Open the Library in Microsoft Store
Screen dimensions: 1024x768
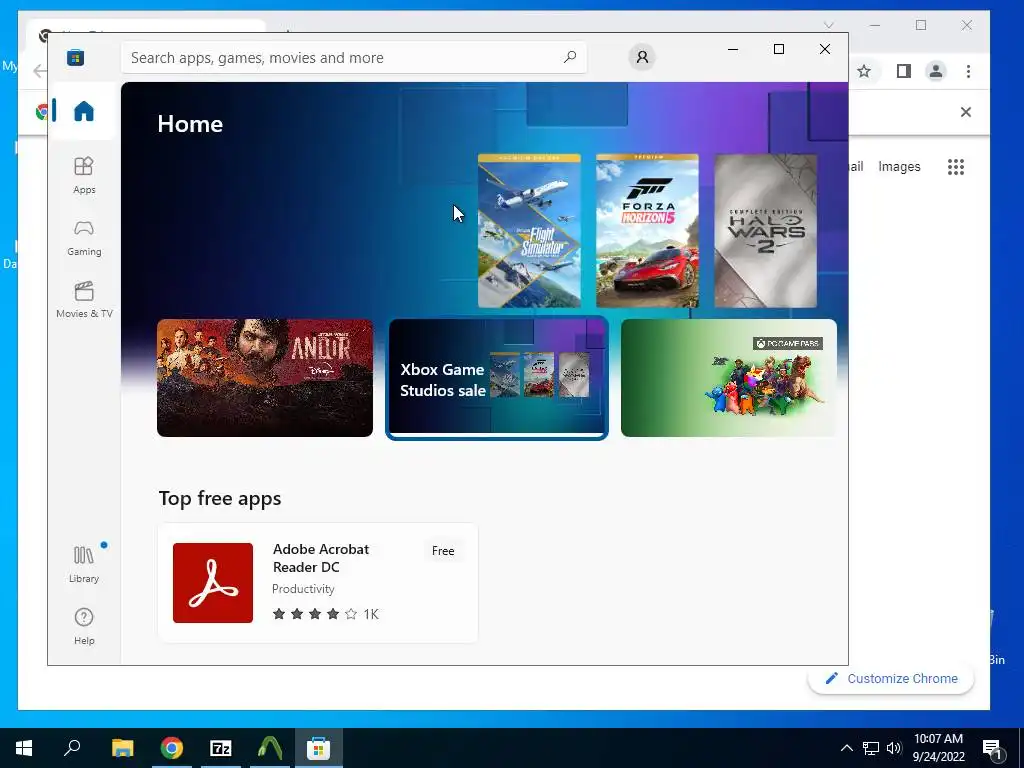[84, 565]
